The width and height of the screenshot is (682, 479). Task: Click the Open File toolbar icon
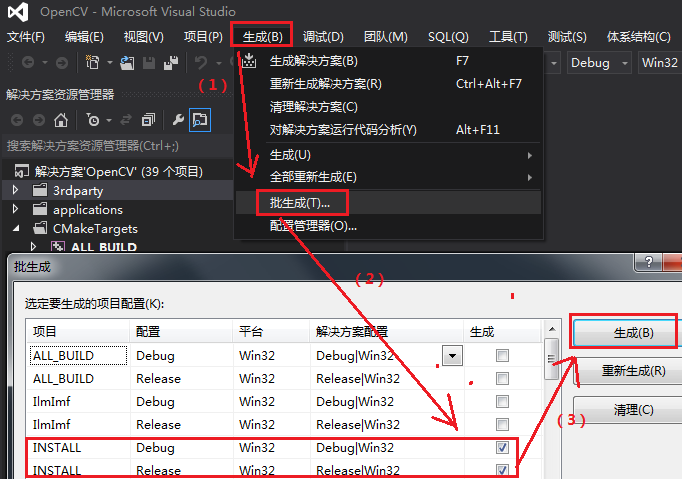(127, 63)
